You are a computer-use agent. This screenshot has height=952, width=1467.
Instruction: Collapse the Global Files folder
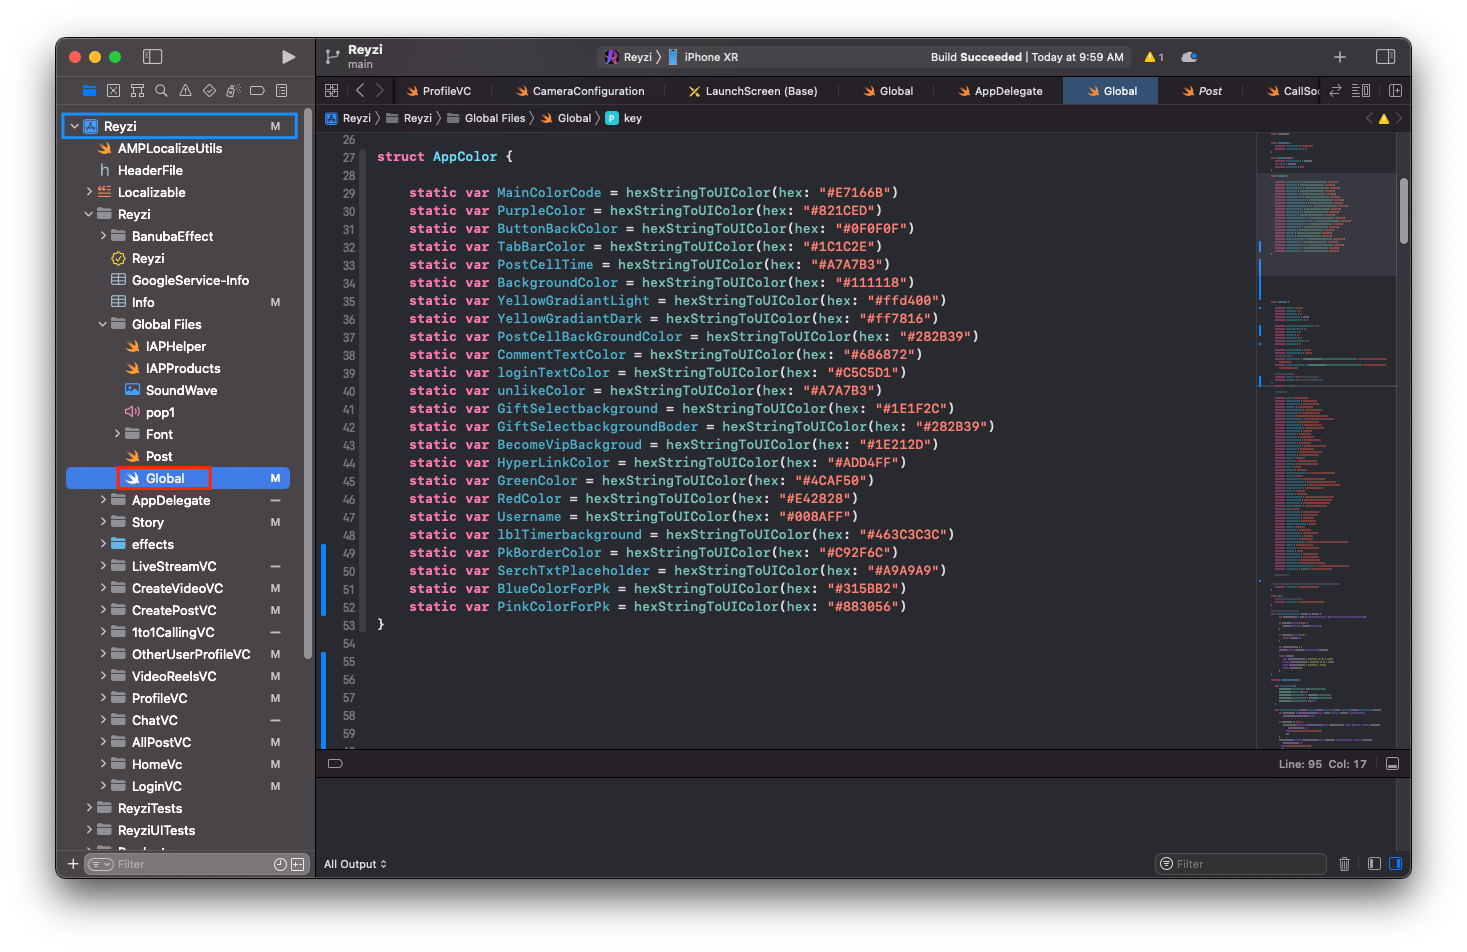tap(103, 324)
